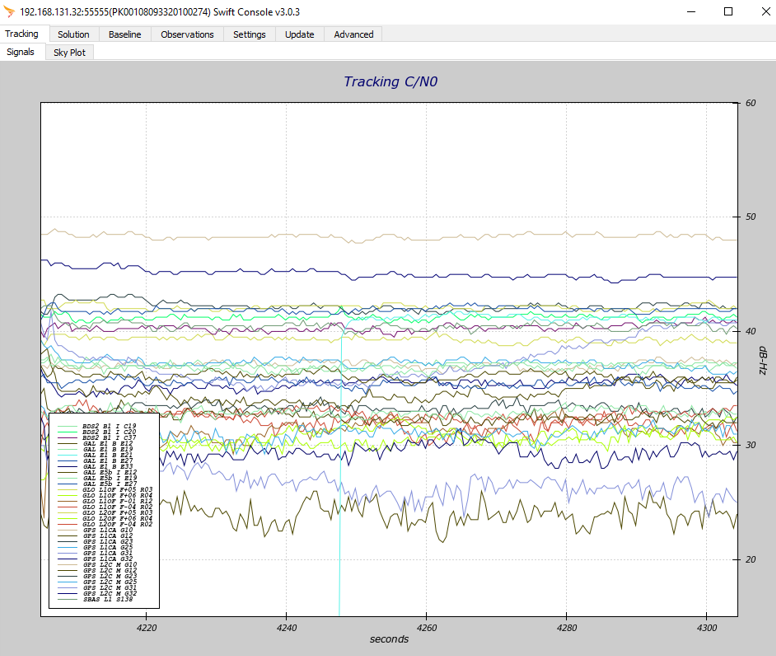Screen dimensions: 776x656
Task: Switch to the Tracking tab
Action: click(x=22, y=34)
